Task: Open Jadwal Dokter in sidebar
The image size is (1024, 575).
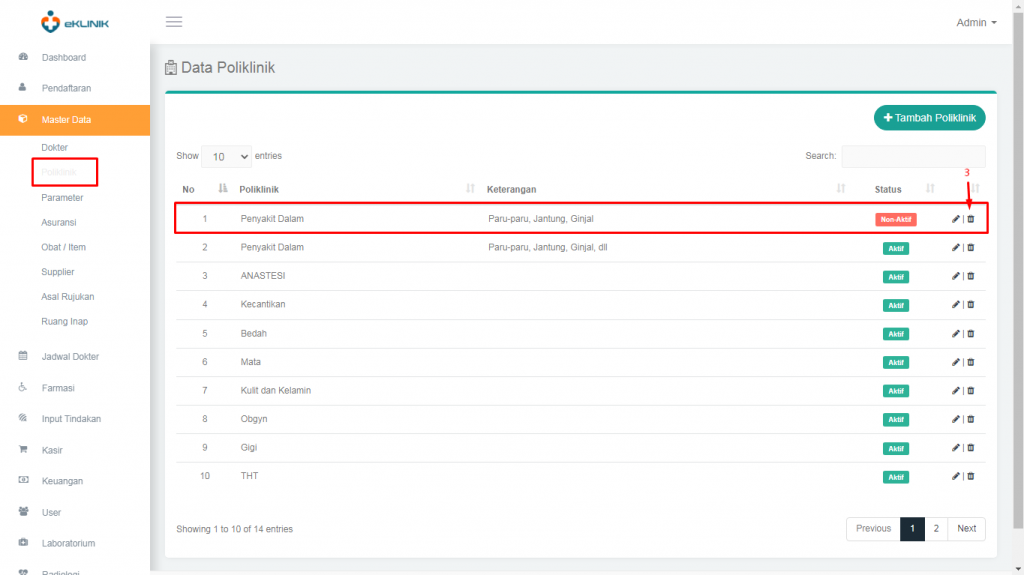Action: click(x=70, y=357)
